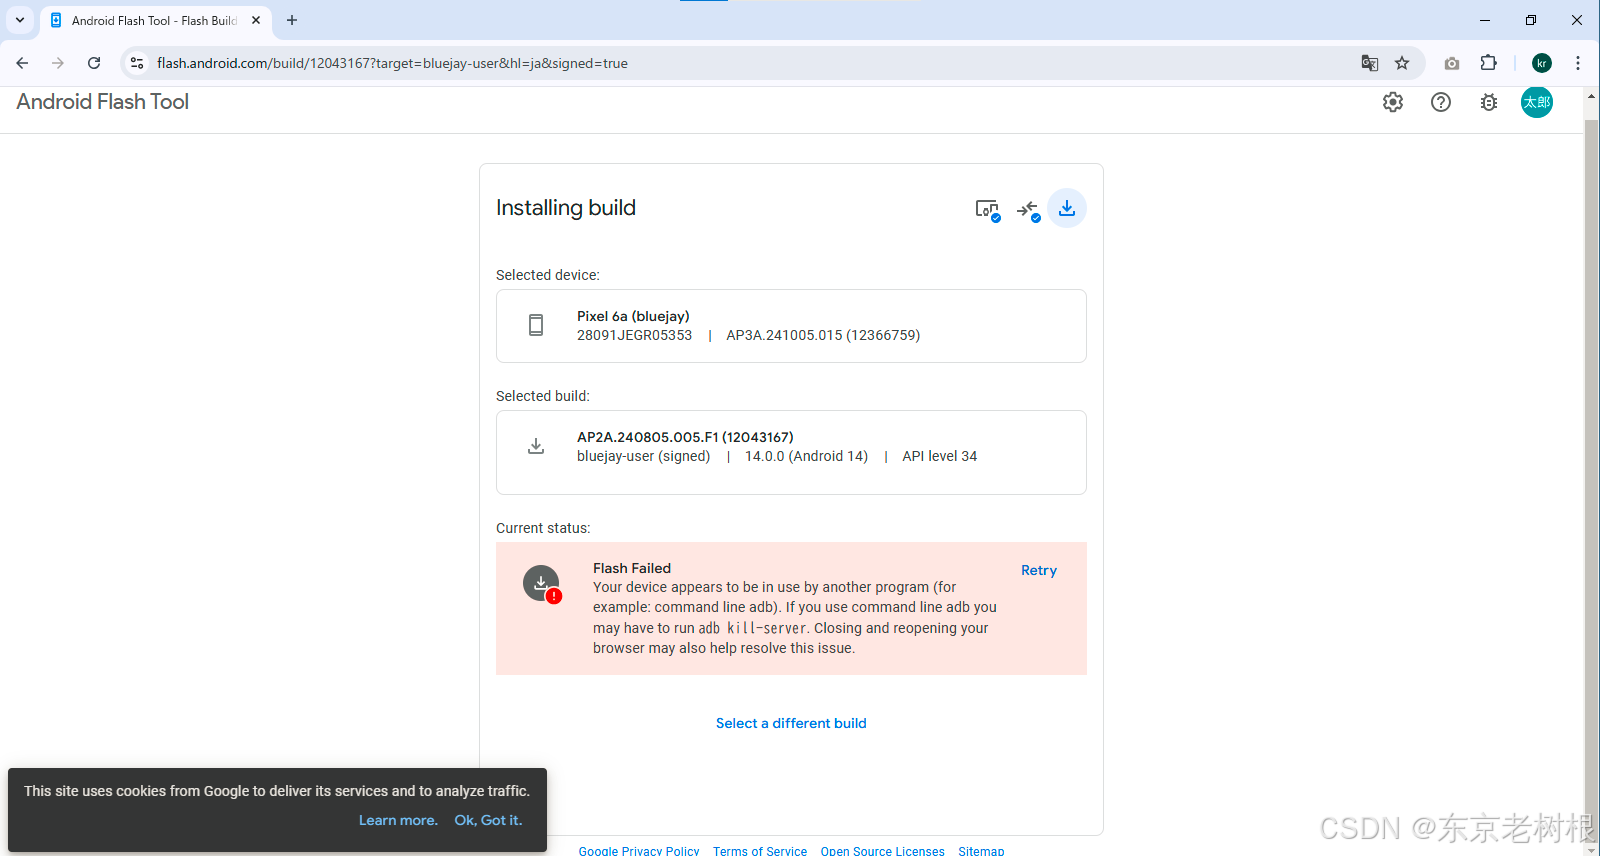Screen dimensions: 1600x856
Task: Click the Pixel 6a (bluejay) device name
Action: coord(633,316)
